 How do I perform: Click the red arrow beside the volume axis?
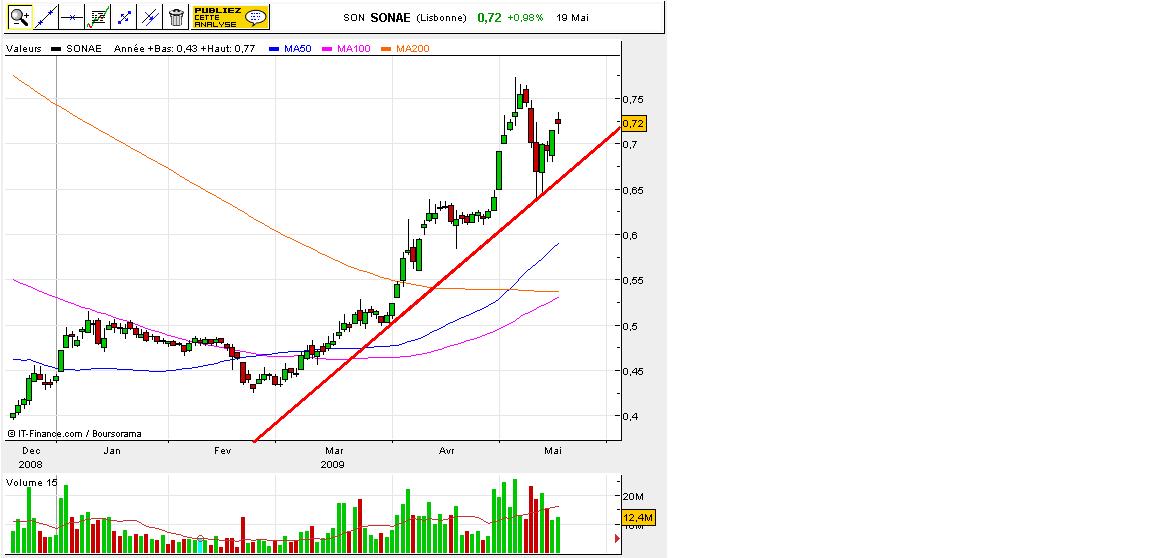617,538
